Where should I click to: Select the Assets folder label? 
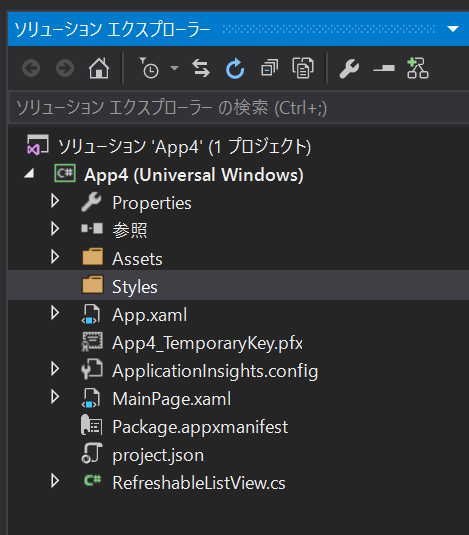[137, 259]
